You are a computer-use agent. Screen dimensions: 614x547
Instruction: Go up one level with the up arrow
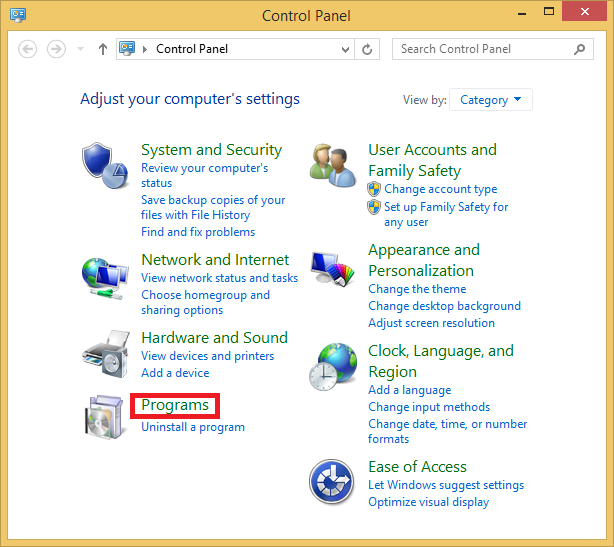(103, 49)
